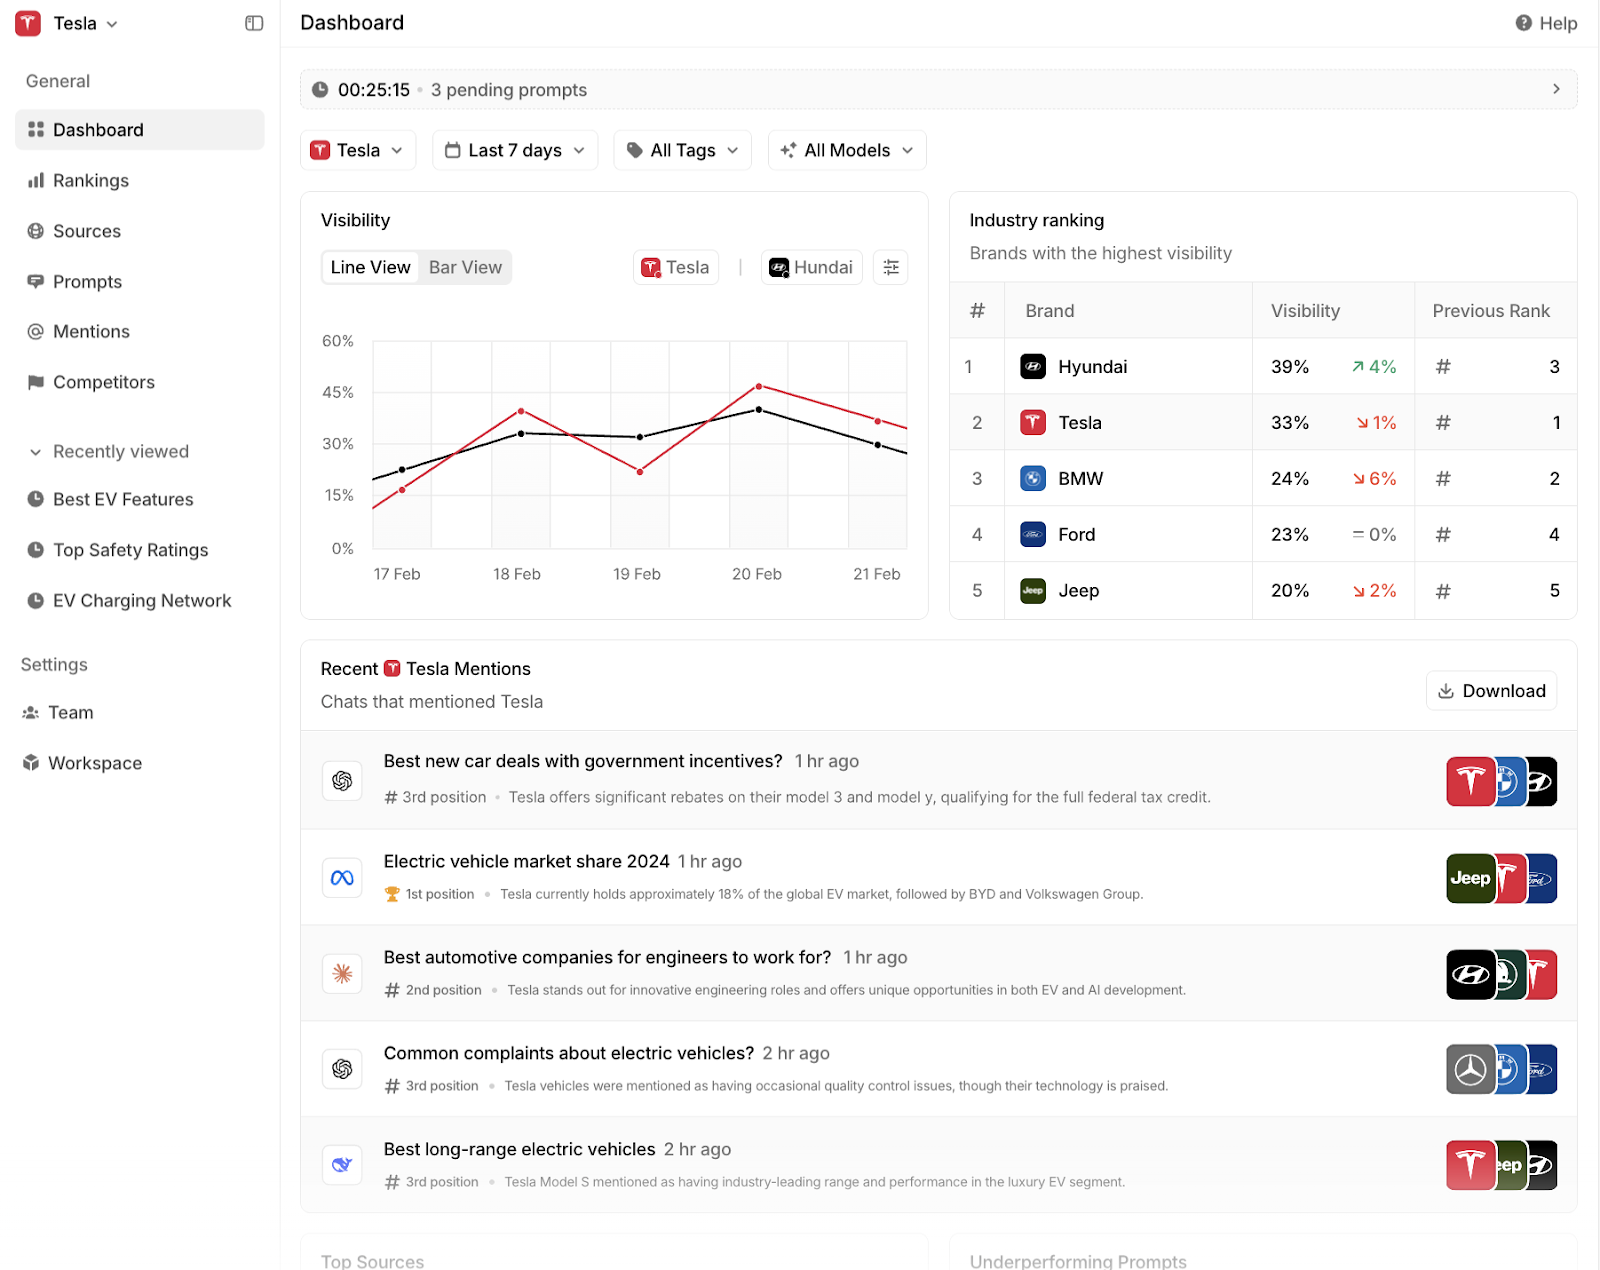Viewport: 1600px width, 1270px height.
Task: Collapse the sidebar panel icon
Action: pos(254,23)
